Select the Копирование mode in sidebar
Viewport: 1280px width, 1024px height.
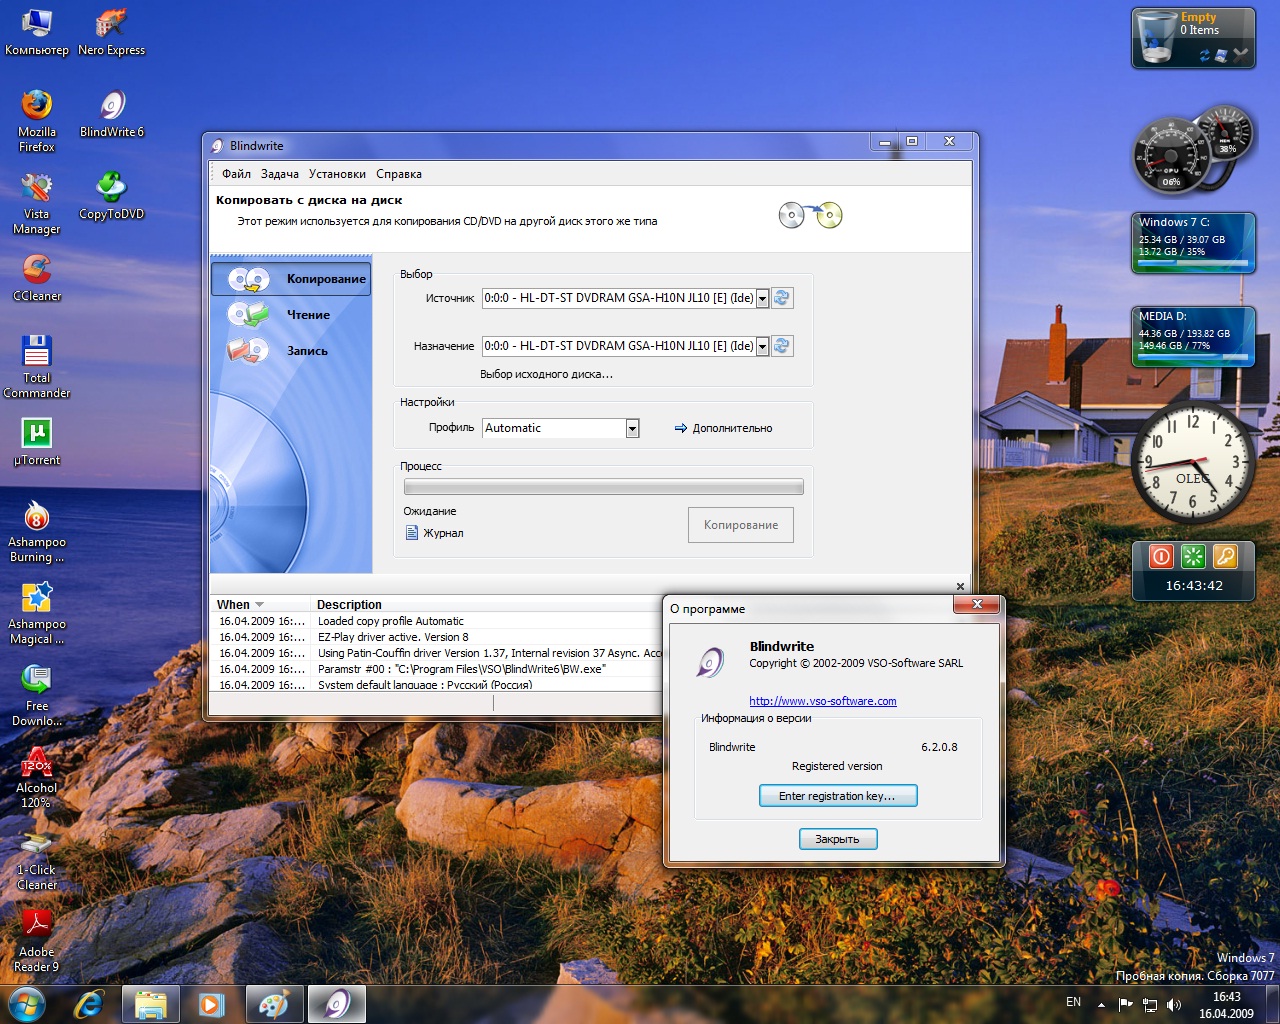pyautogui.click(x=291, y=279)
